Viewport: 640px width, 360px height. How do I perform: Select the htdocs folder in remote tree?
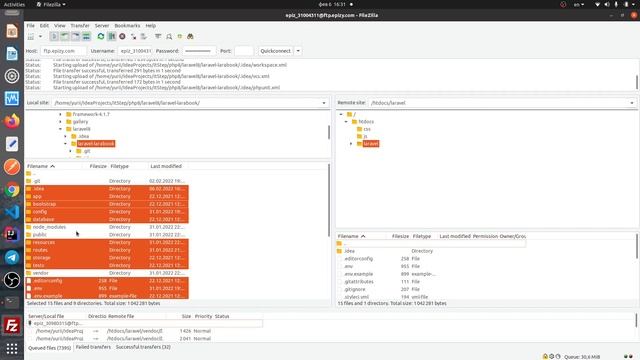pyautogui.click(x=362, y=122)
